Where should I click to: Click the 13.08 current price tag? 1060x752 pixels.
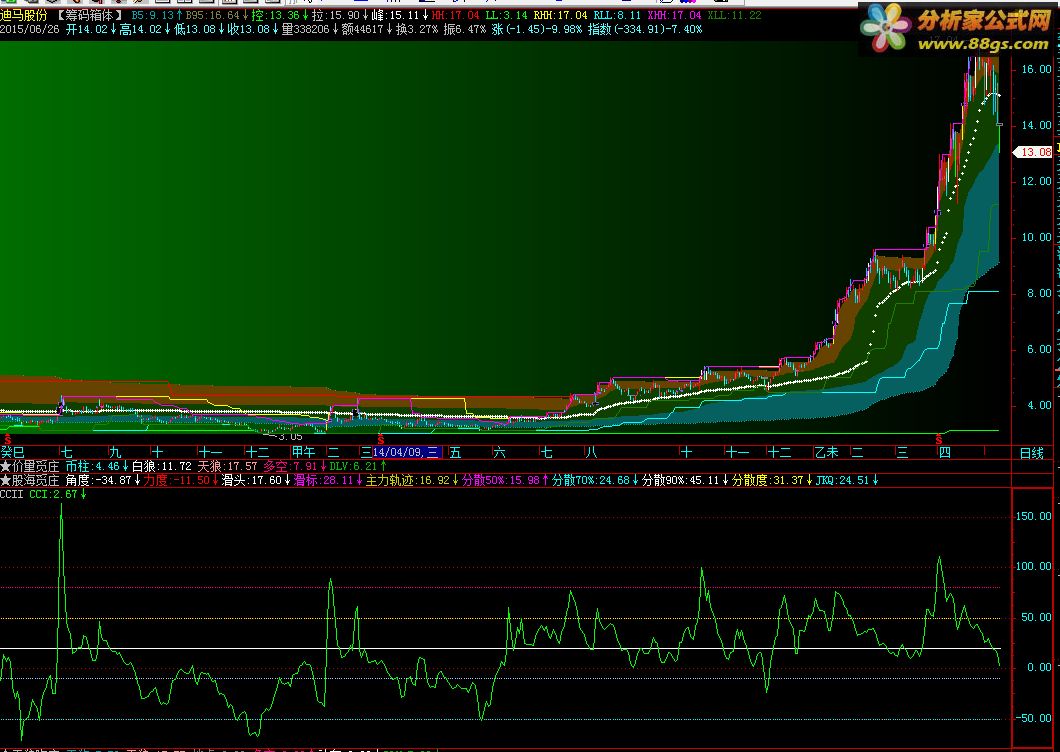(1034, 152)
